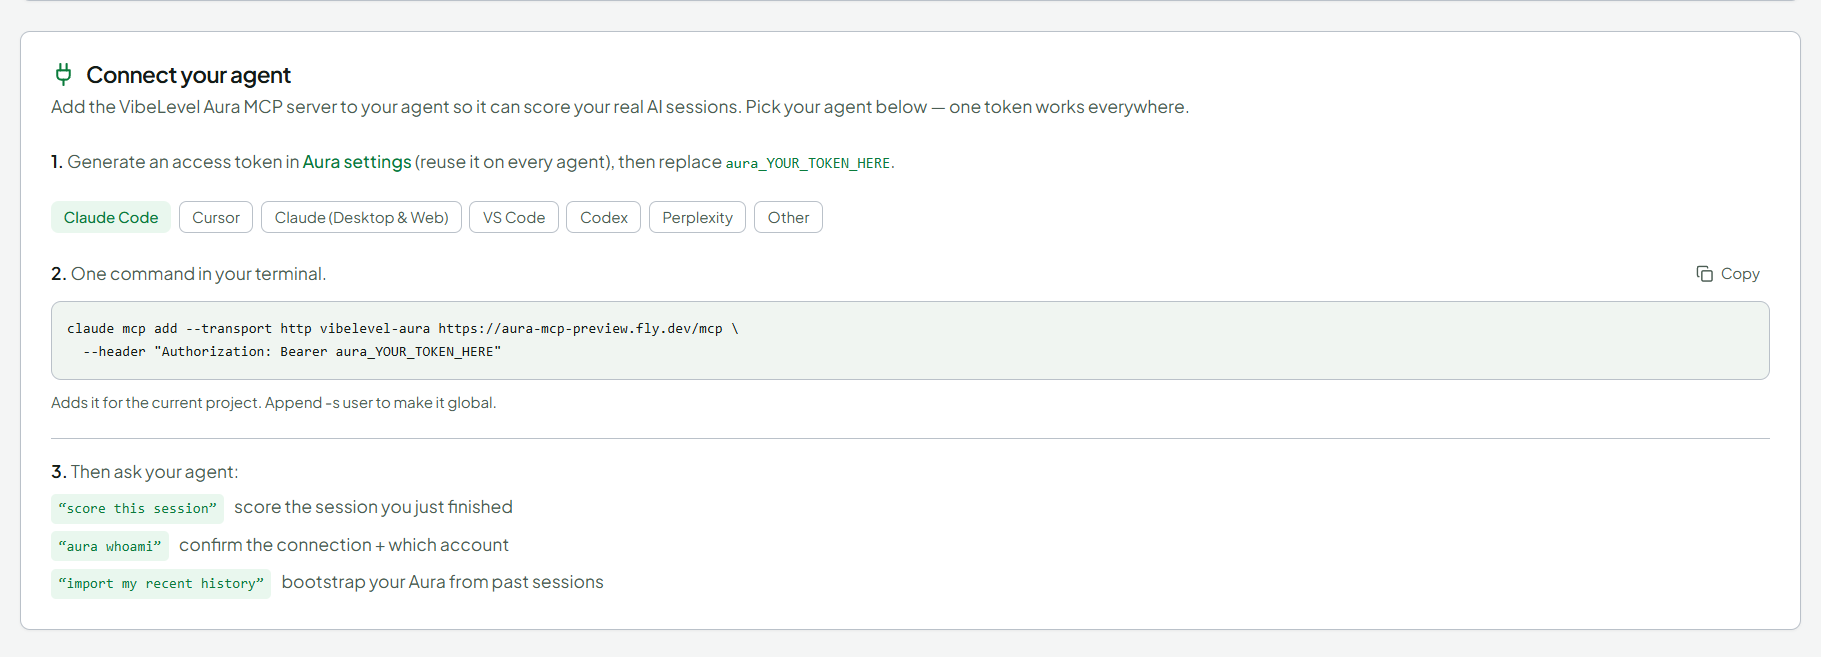
Task: Choose the Claude (Desktop & Web) tab
Action: coord(361,217)
